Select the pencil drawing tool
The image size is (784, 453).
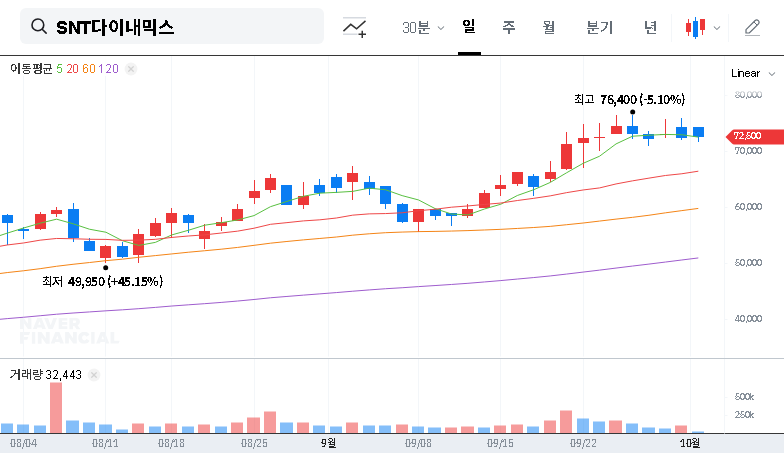752,27
